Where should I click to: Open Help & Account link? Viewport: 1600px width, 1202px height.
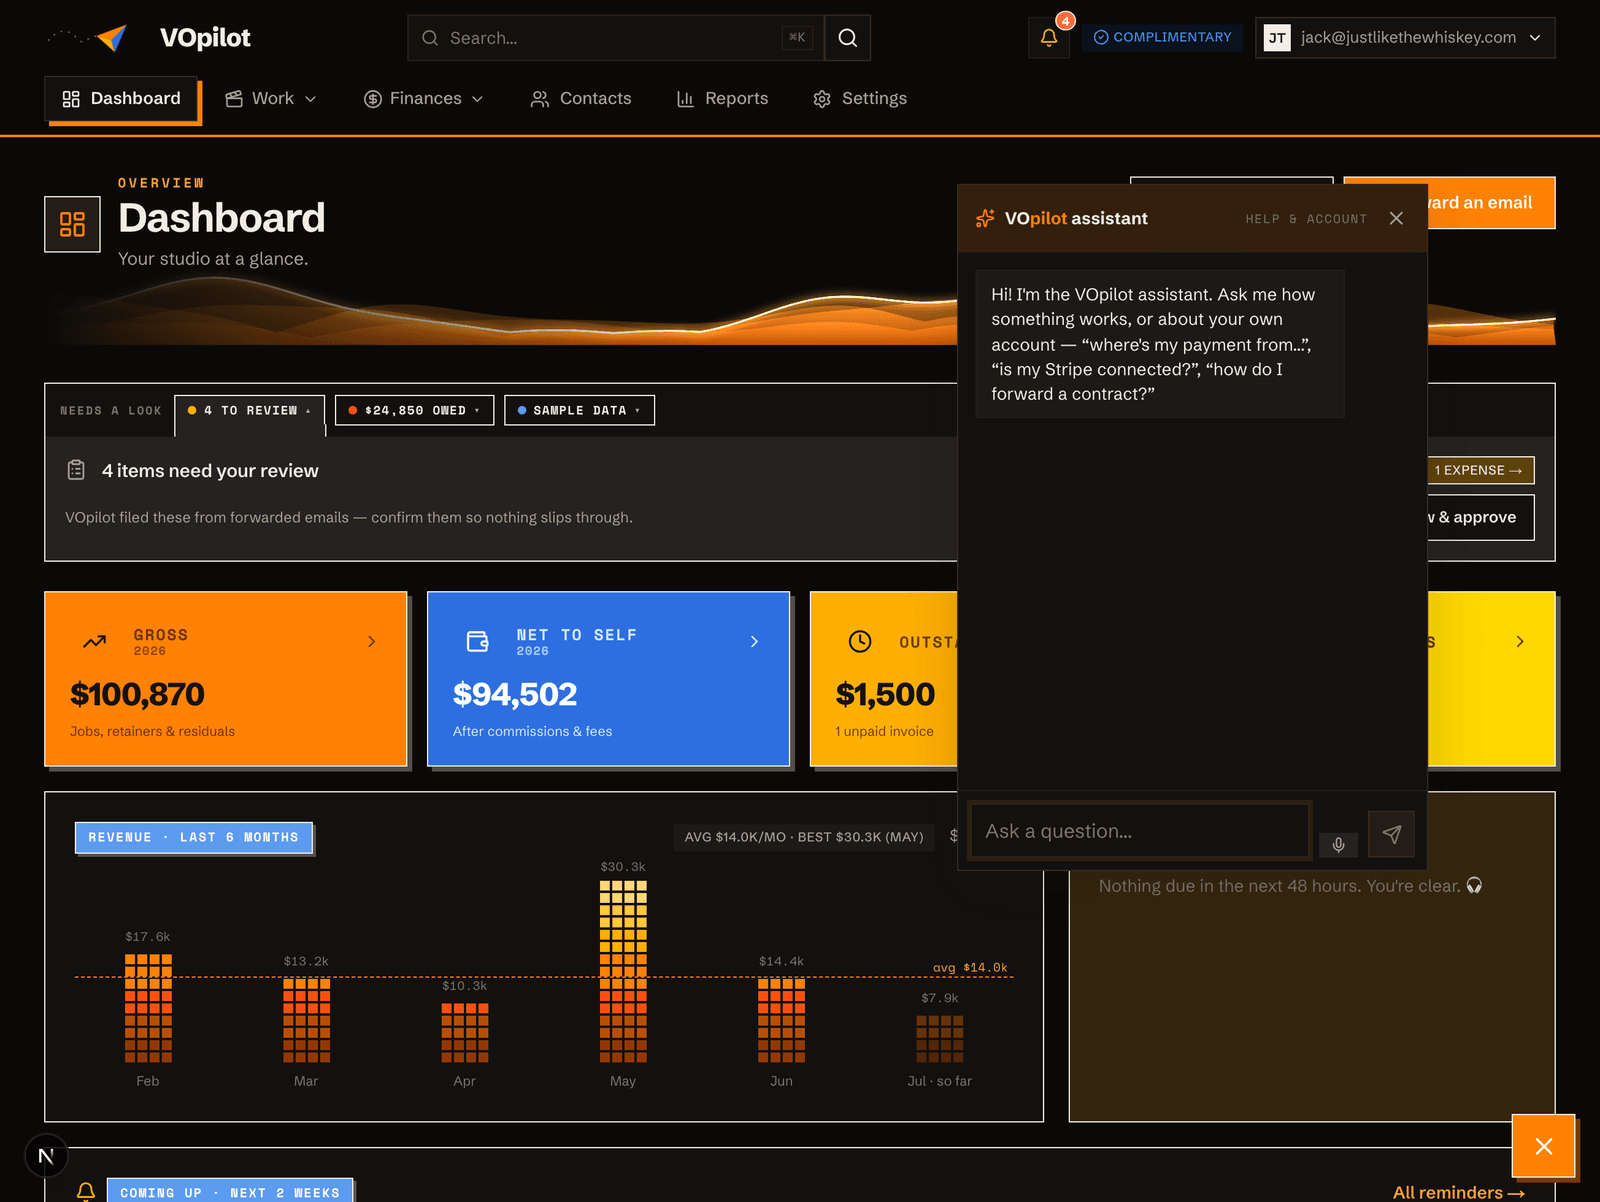(1306, 219)
